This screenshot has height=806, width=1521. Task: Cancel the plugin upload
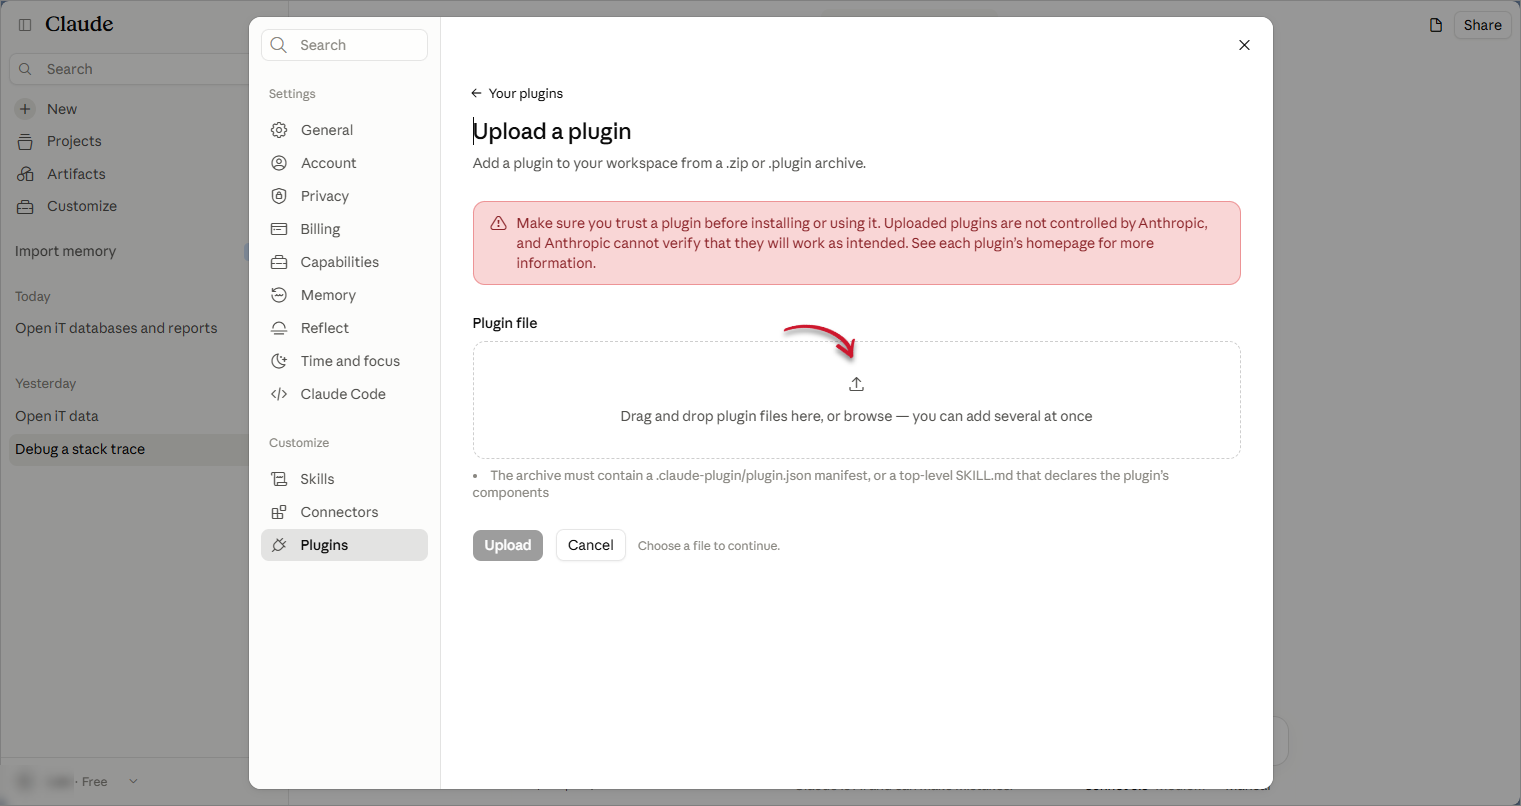click(x=591, y=545)
